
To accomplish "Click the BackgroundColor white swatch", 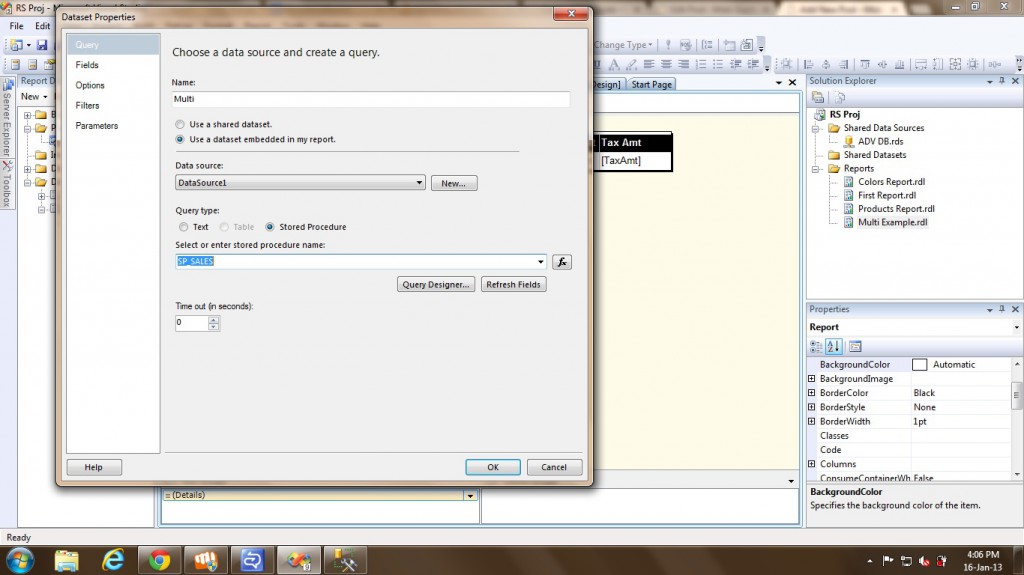I will point(920,365).
